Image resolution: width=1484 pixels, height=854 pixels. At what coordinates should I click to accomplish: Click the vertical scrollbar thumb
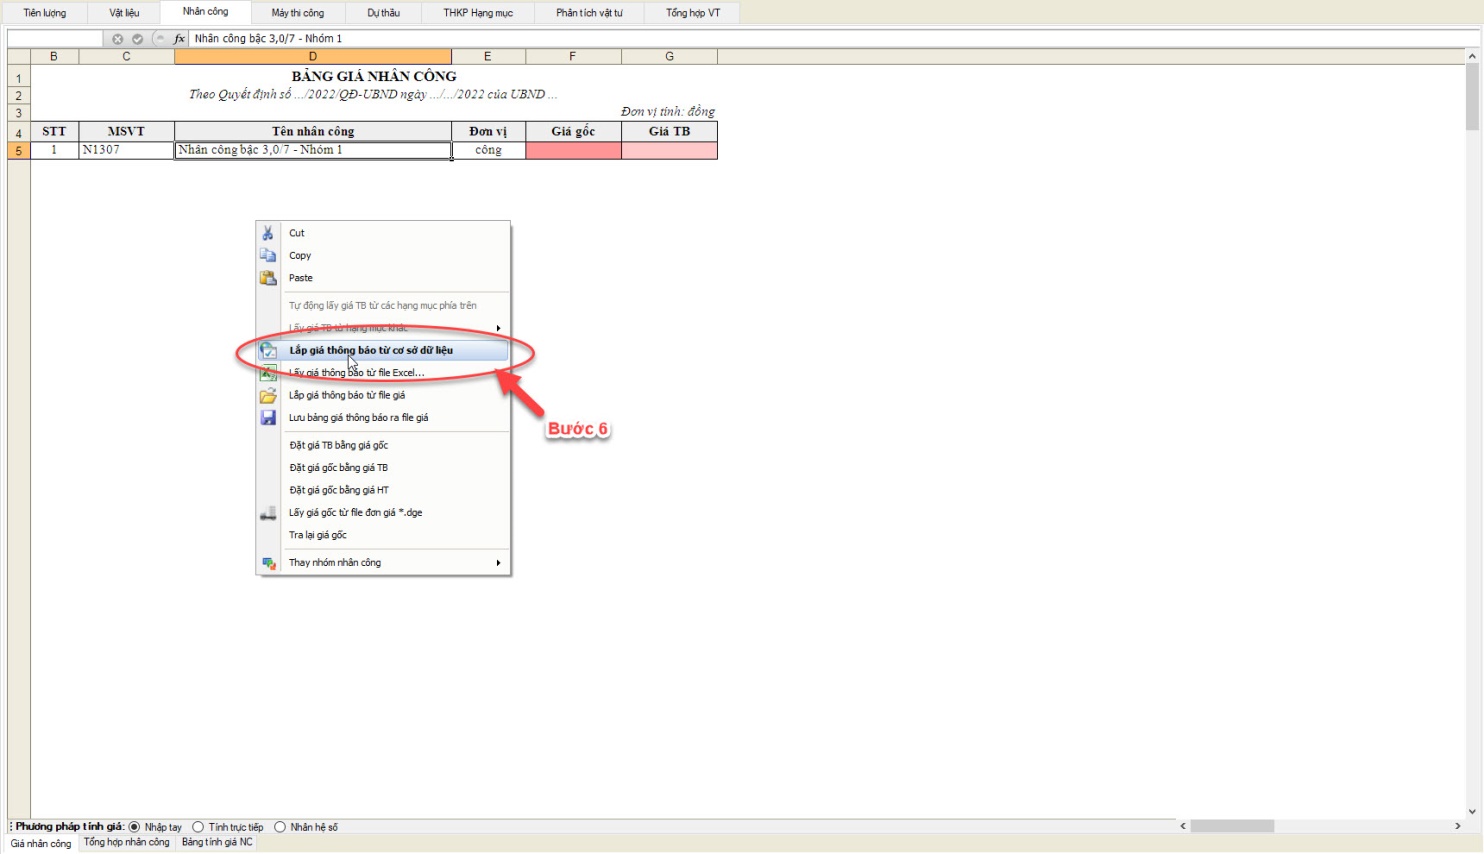click(1472, 97)
